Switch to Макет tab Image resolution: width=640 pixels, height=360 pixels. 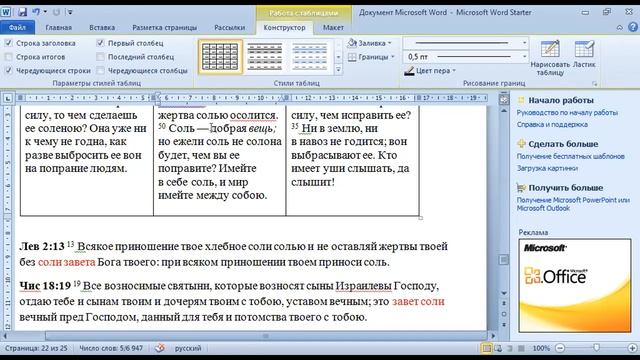tap(333, 28)
